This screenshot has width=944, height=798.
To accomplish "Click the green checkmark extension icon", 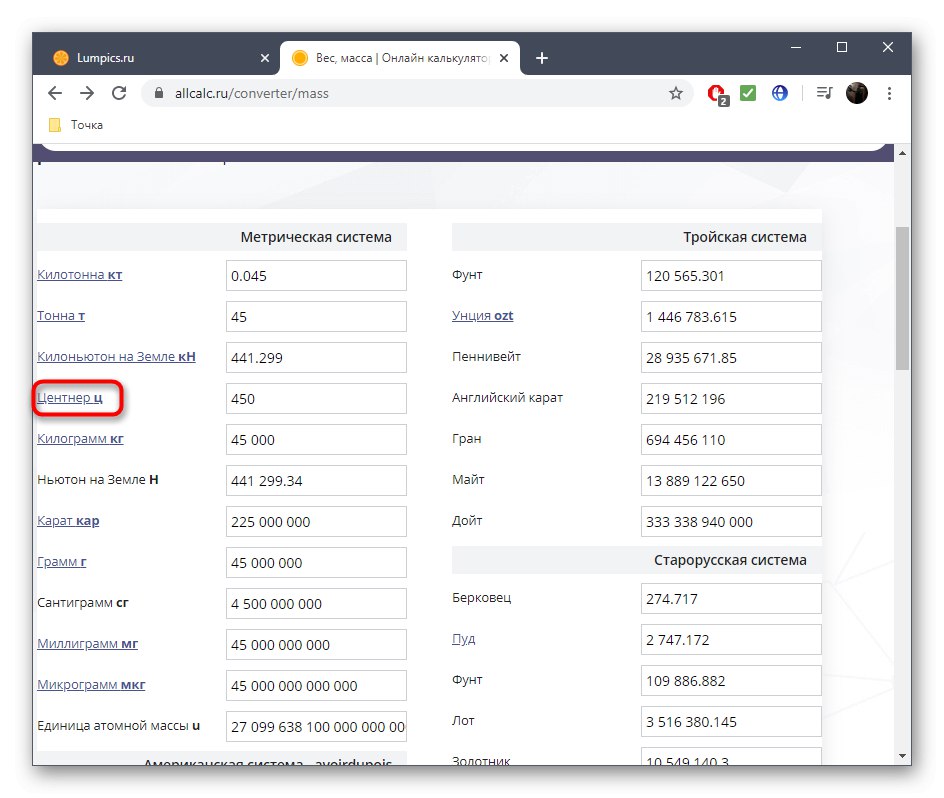I will (x=748, y=93).
